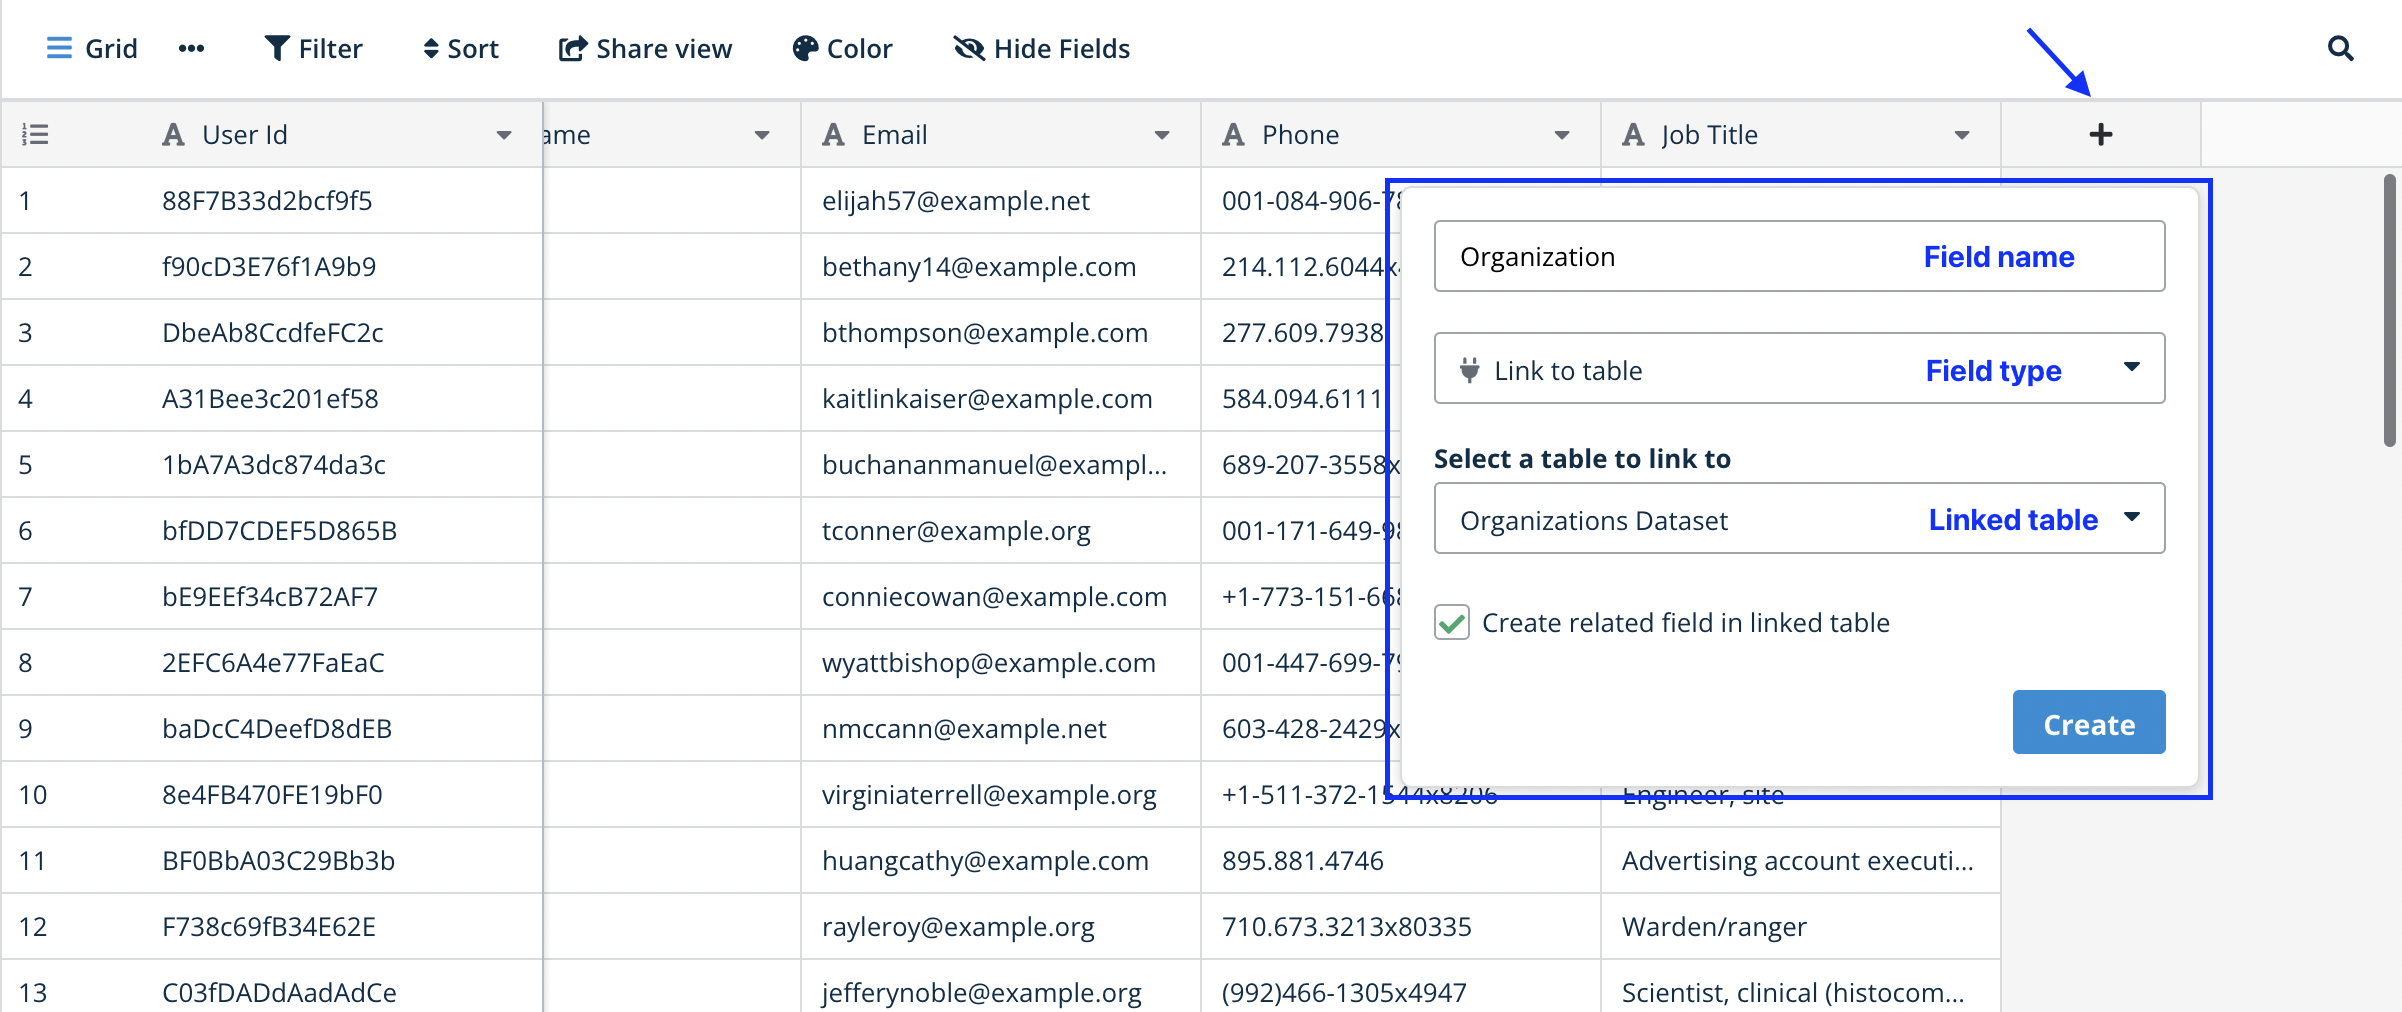Expand the Email column header dropdown
The height and width of the screenshot is (1012, 2402).
(1161, 134)
